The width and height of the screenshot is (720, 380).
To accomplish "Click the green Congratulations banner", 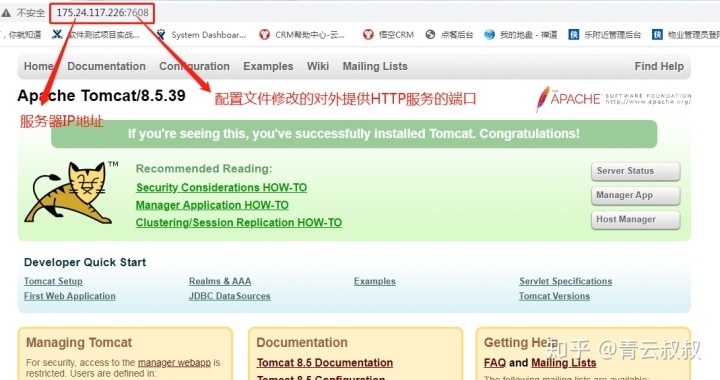I will tap(354, 134).
